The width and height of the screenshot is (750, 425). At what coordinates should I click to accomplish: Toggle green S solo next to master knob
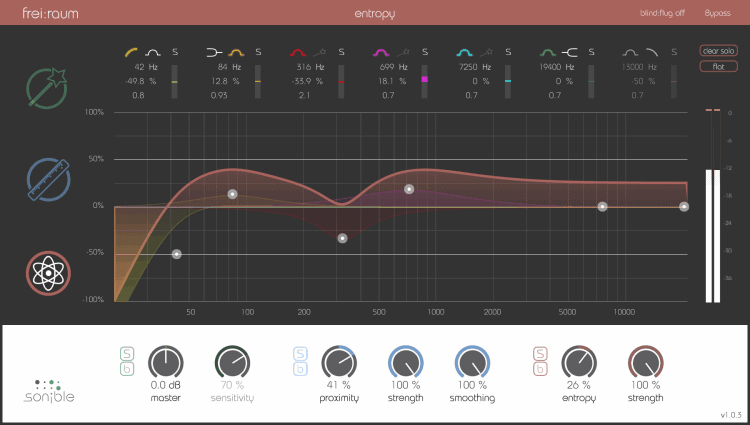pyautogui.click(x=127, y=354)
